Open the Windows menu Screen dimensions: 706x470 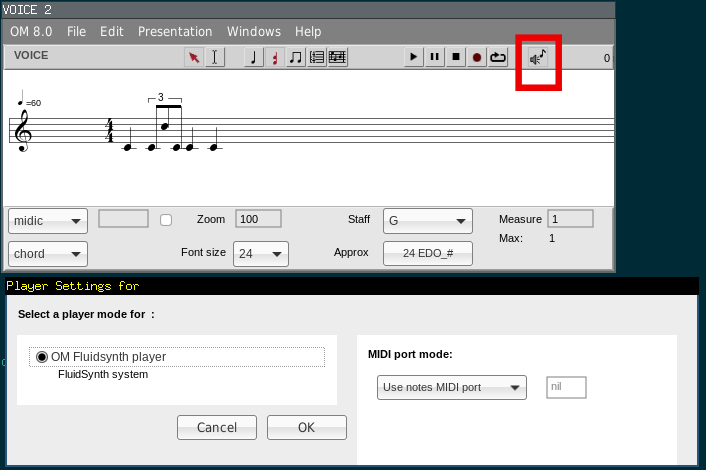tap(254, 32)
